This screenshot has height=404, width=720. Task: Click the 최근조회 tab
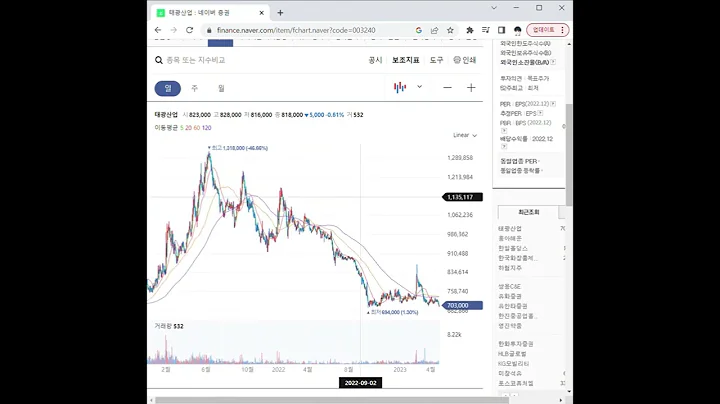coord(529,212)
